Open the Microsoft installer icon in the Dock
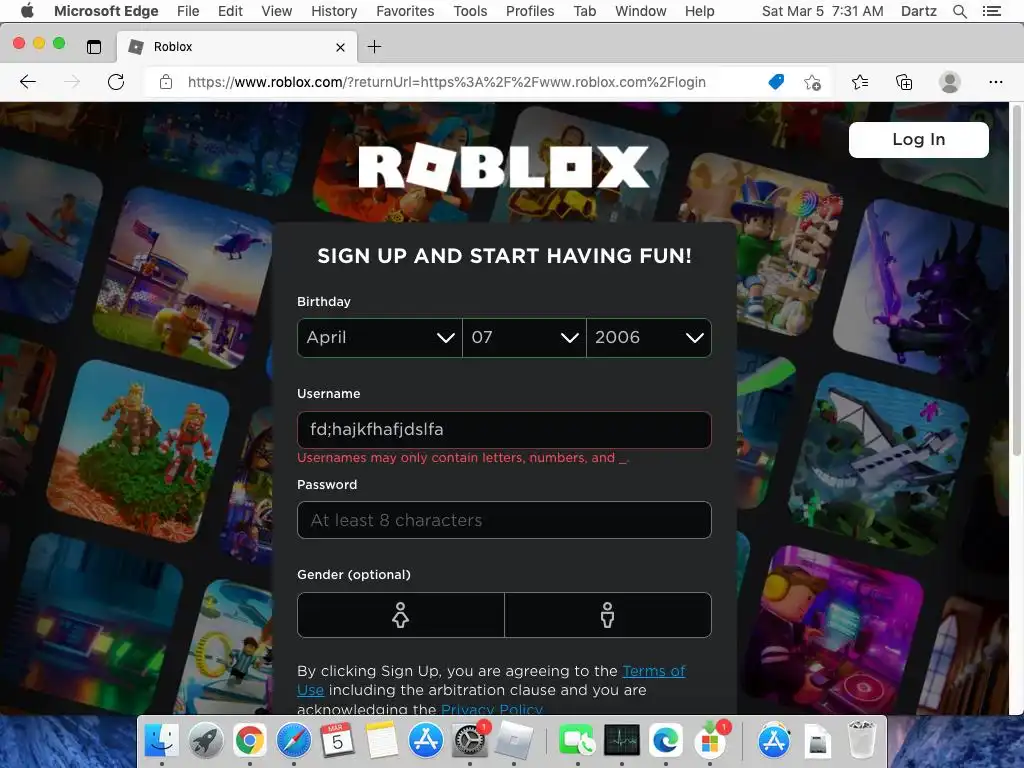Screen dimensions: 1024x768 [711, 741]
